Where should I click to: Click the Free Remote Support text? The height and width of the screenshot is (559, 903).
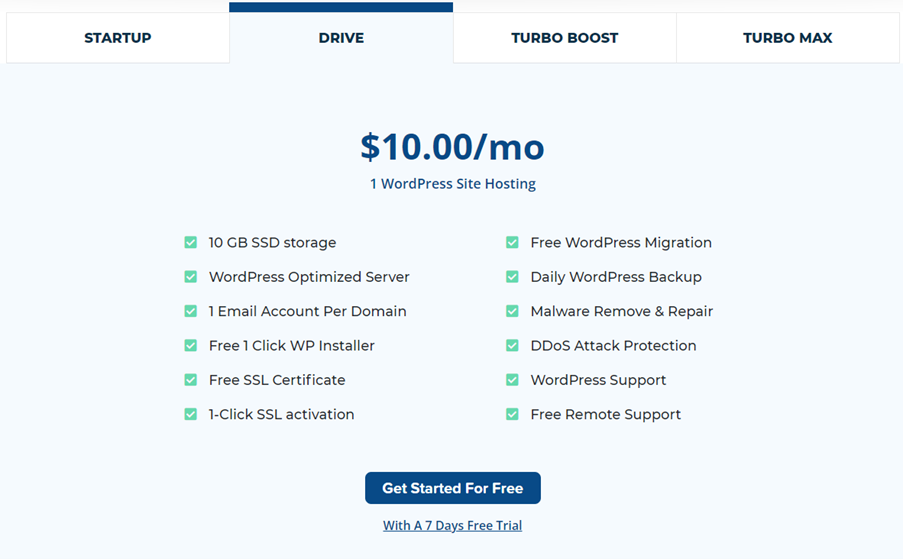click(606, 415)
